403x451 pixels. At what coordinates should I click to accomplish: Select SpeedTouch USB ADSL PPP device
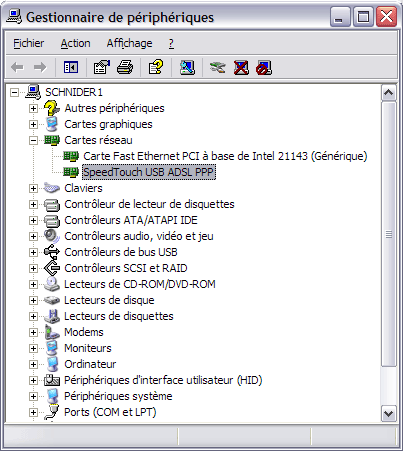pyautogui.click(x=149, y=172)
